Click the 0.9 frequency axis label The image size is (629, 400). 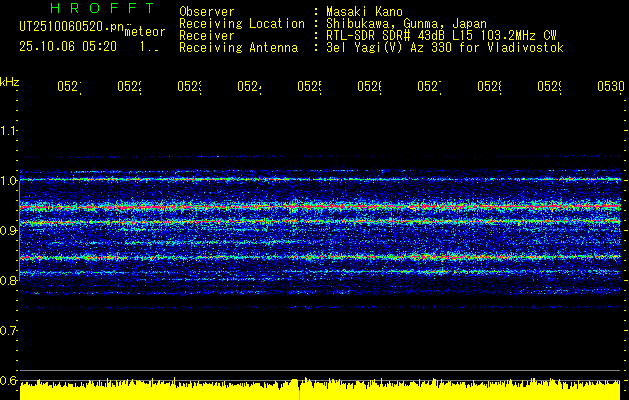[8, 230]
